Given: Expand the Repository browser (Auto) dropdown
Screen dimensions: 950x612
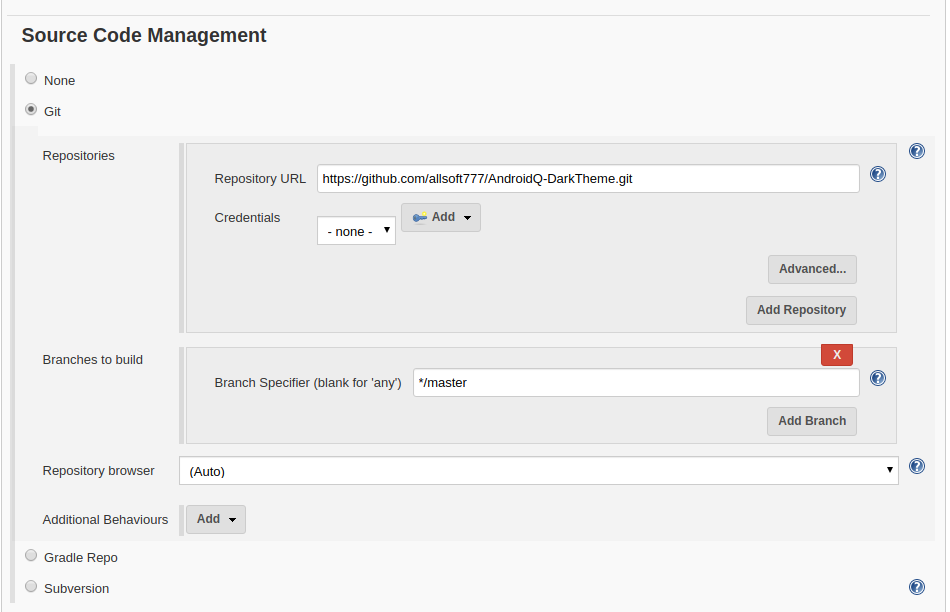Looking at the screenshot, I should 539,471.
